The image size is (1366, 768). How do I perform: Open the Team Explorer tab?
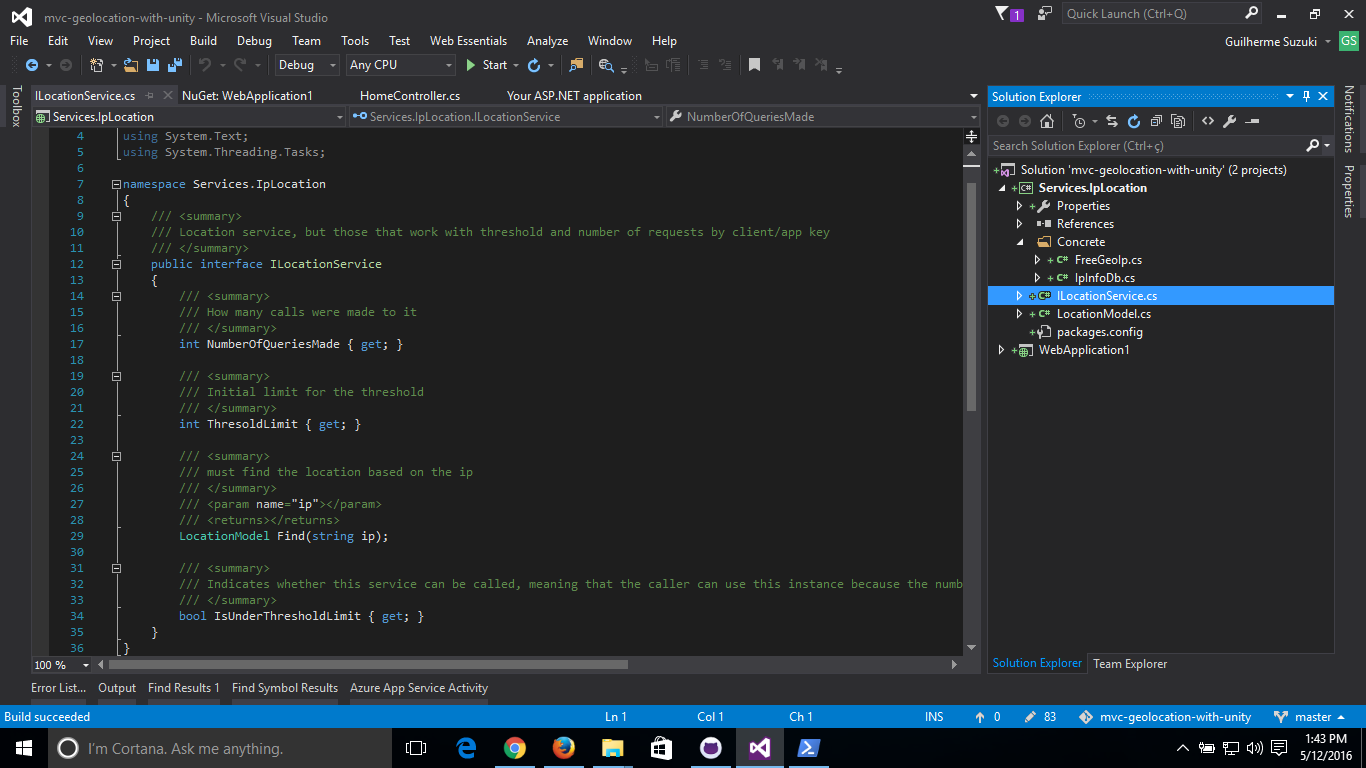point(1130,664)
